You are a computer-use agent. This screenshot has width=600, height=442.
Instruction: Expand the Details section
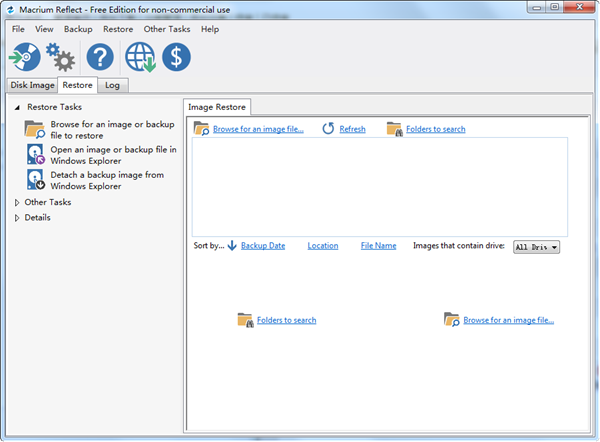click(x=17, y=218)
